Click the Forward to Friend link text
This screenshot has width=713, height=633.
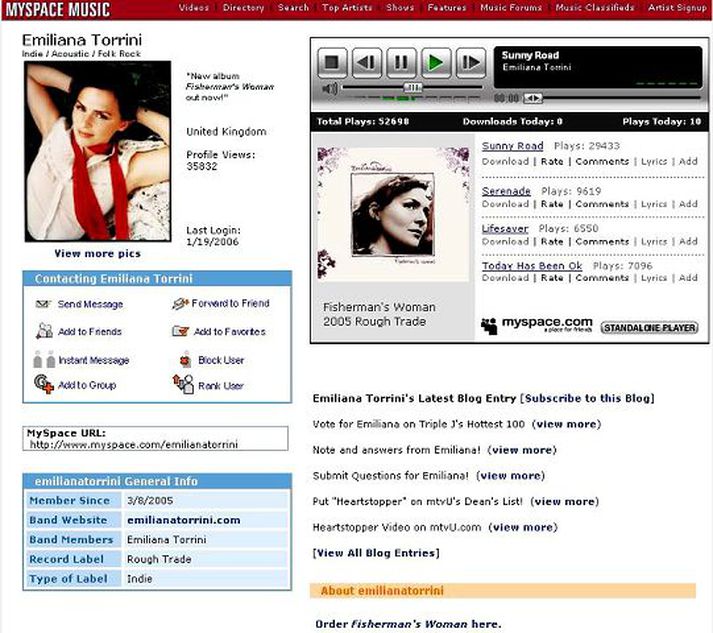pyautogui.click(x=230, y=303)
